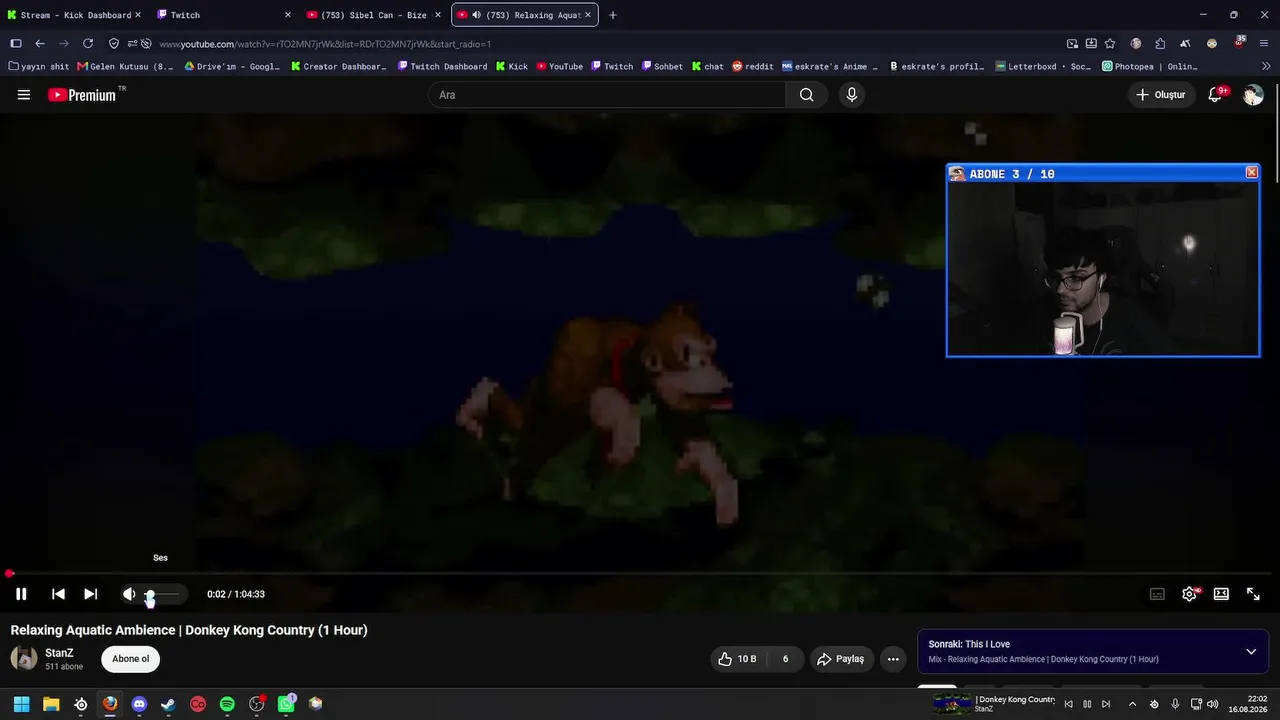This screenshot has width=1280, height=720.
Task: Toggle theater mode on the player
Action: (1221, 594)
